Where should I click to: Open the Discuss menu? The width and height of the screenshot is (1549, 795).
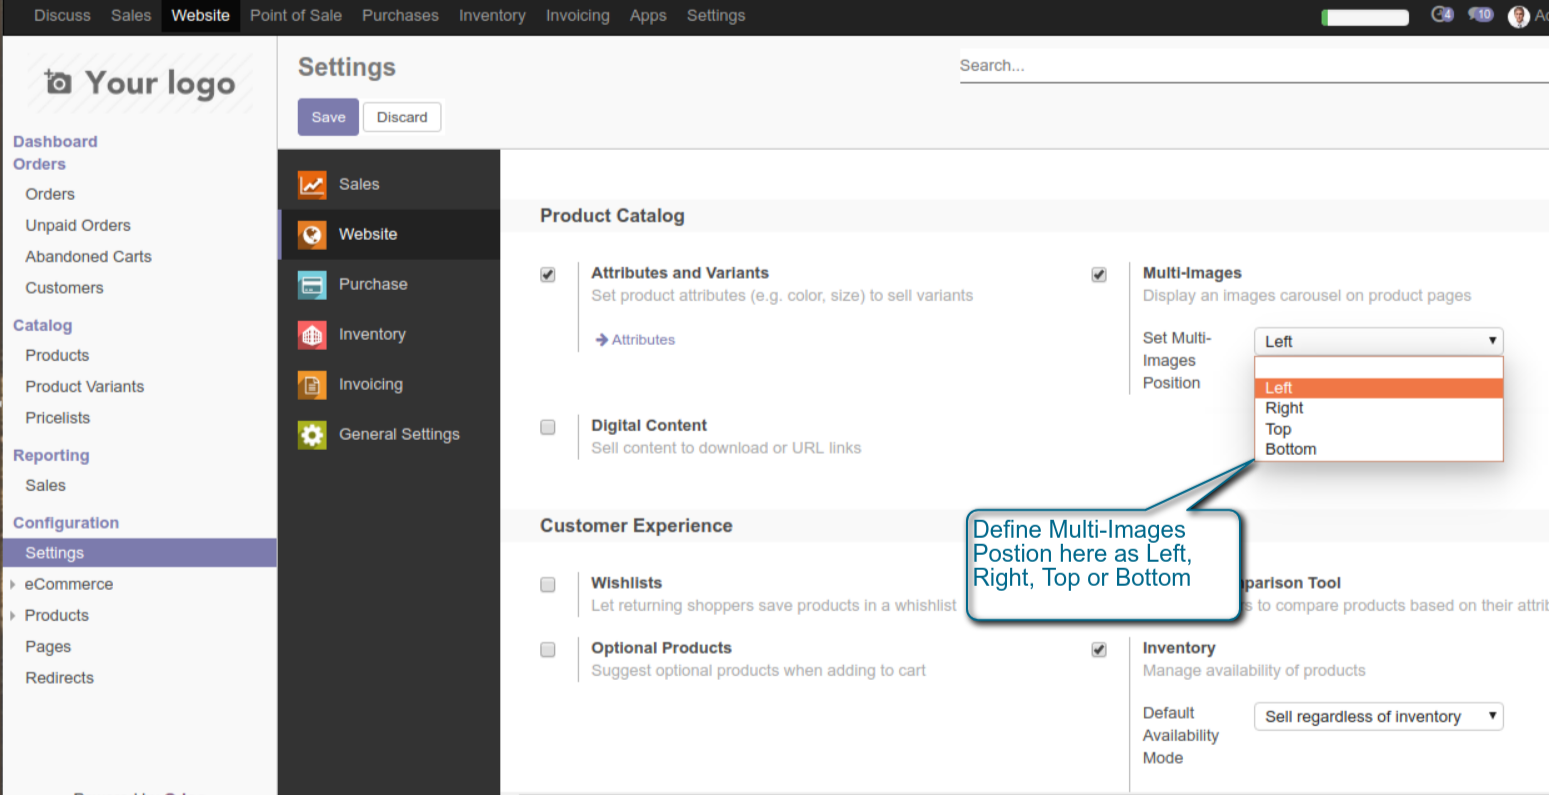tap(62, 15)
